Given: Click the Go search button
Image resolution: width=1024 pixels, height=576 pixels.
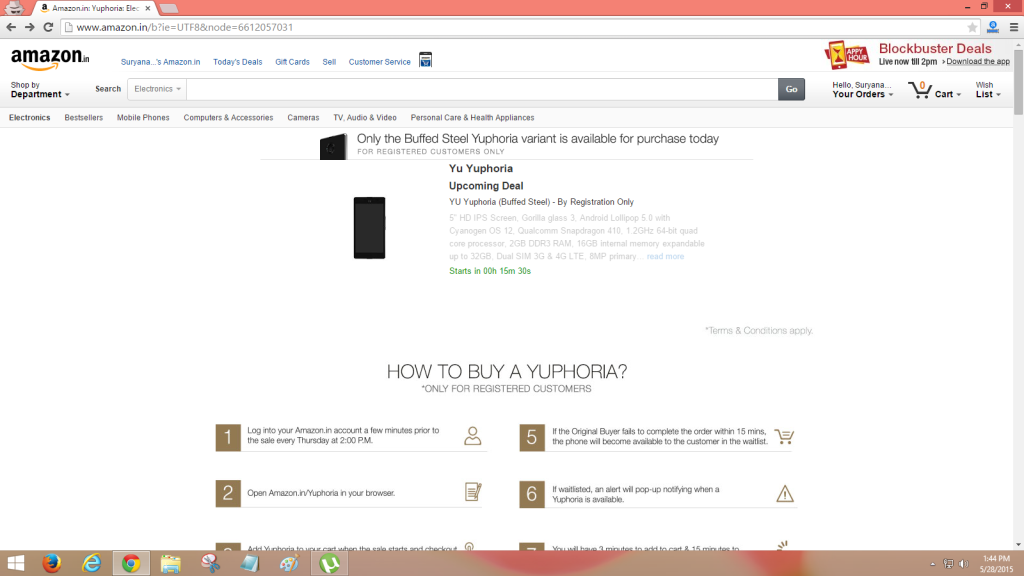Looking at the screenshot, I should coord(791,89).
